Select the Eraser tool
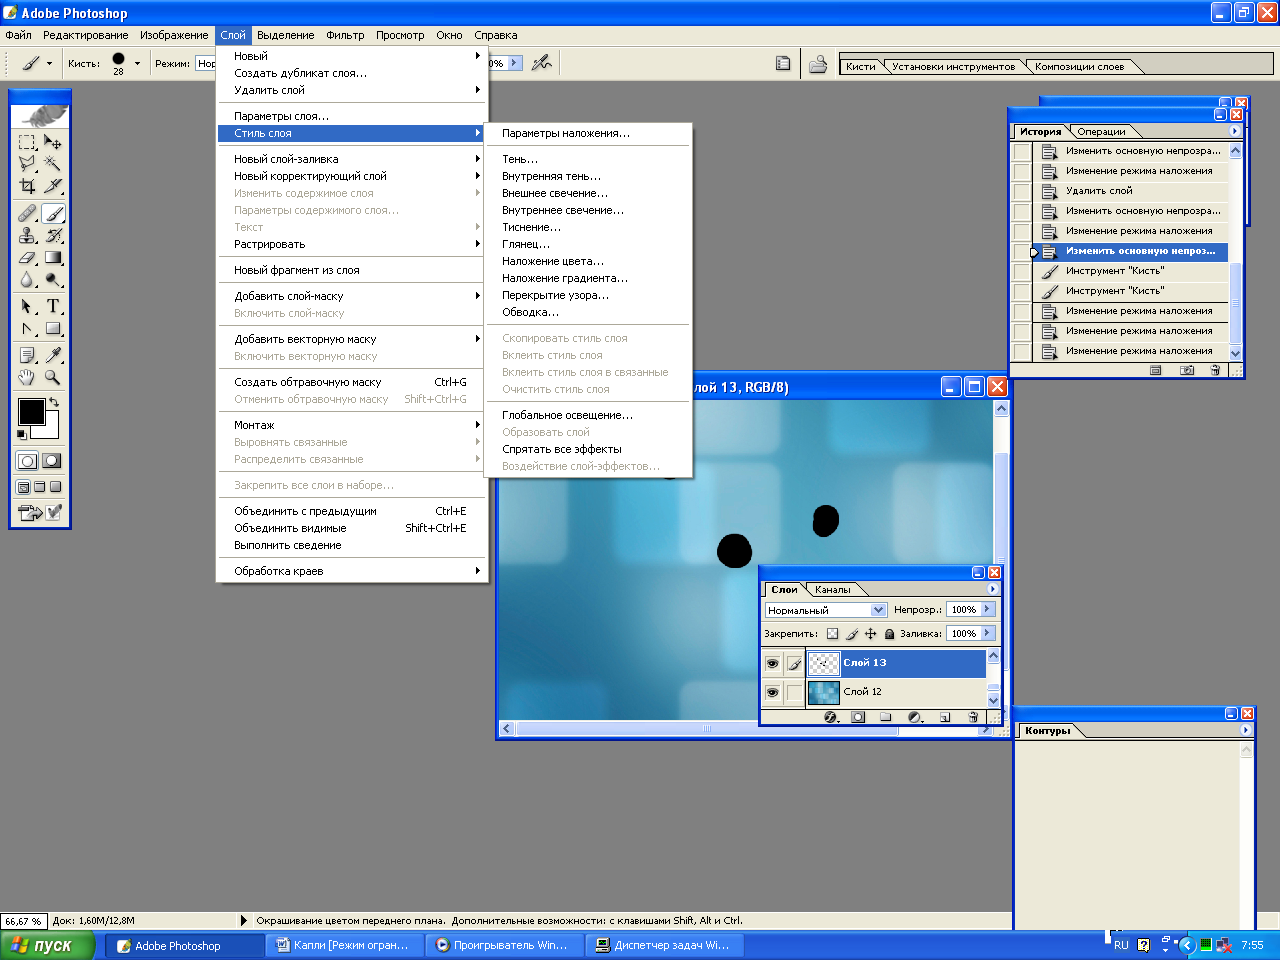This screenshot has height=960, width=1280. [x=28, y=257]
